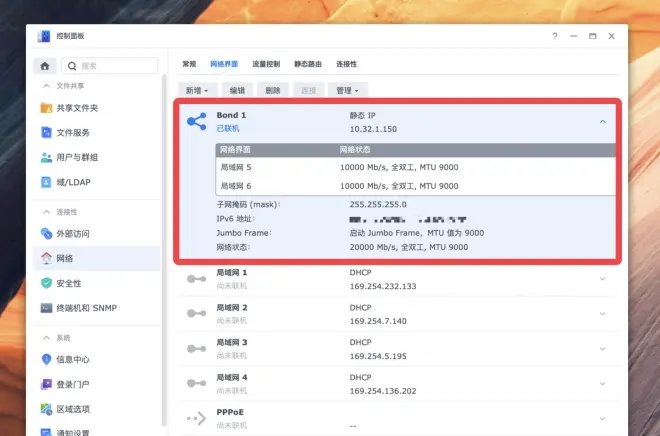Click the 区域选项 icon
Image resolution: width=660 pixels, height=436 pixels.
(x=46, y=409)
